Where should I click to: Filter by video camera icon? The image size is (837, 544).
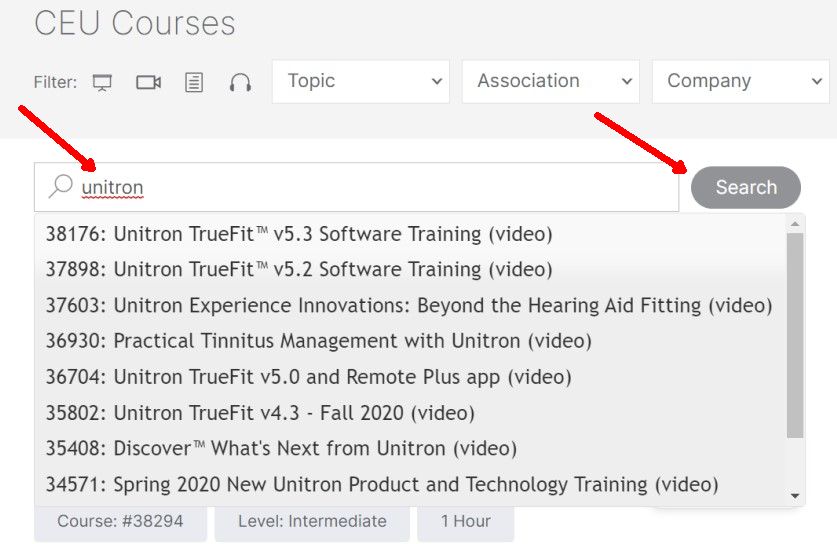148,82
